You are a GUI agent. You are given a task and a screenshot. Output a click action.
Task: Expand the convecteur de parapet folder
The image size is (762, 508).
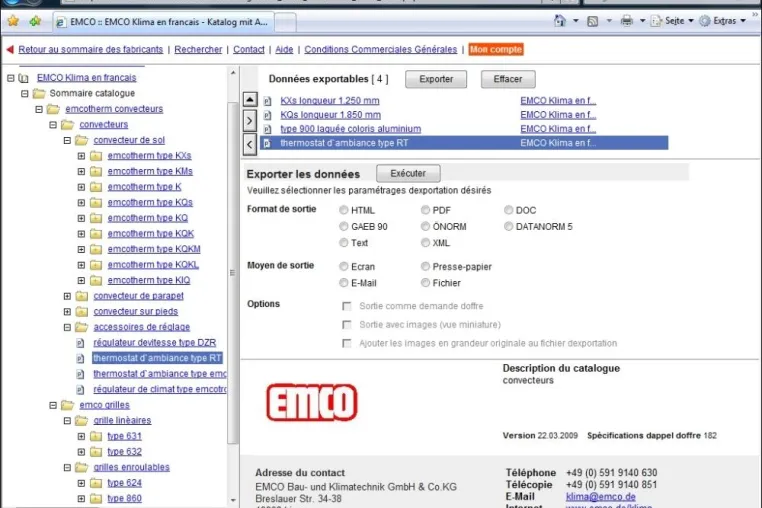[67, 296]
